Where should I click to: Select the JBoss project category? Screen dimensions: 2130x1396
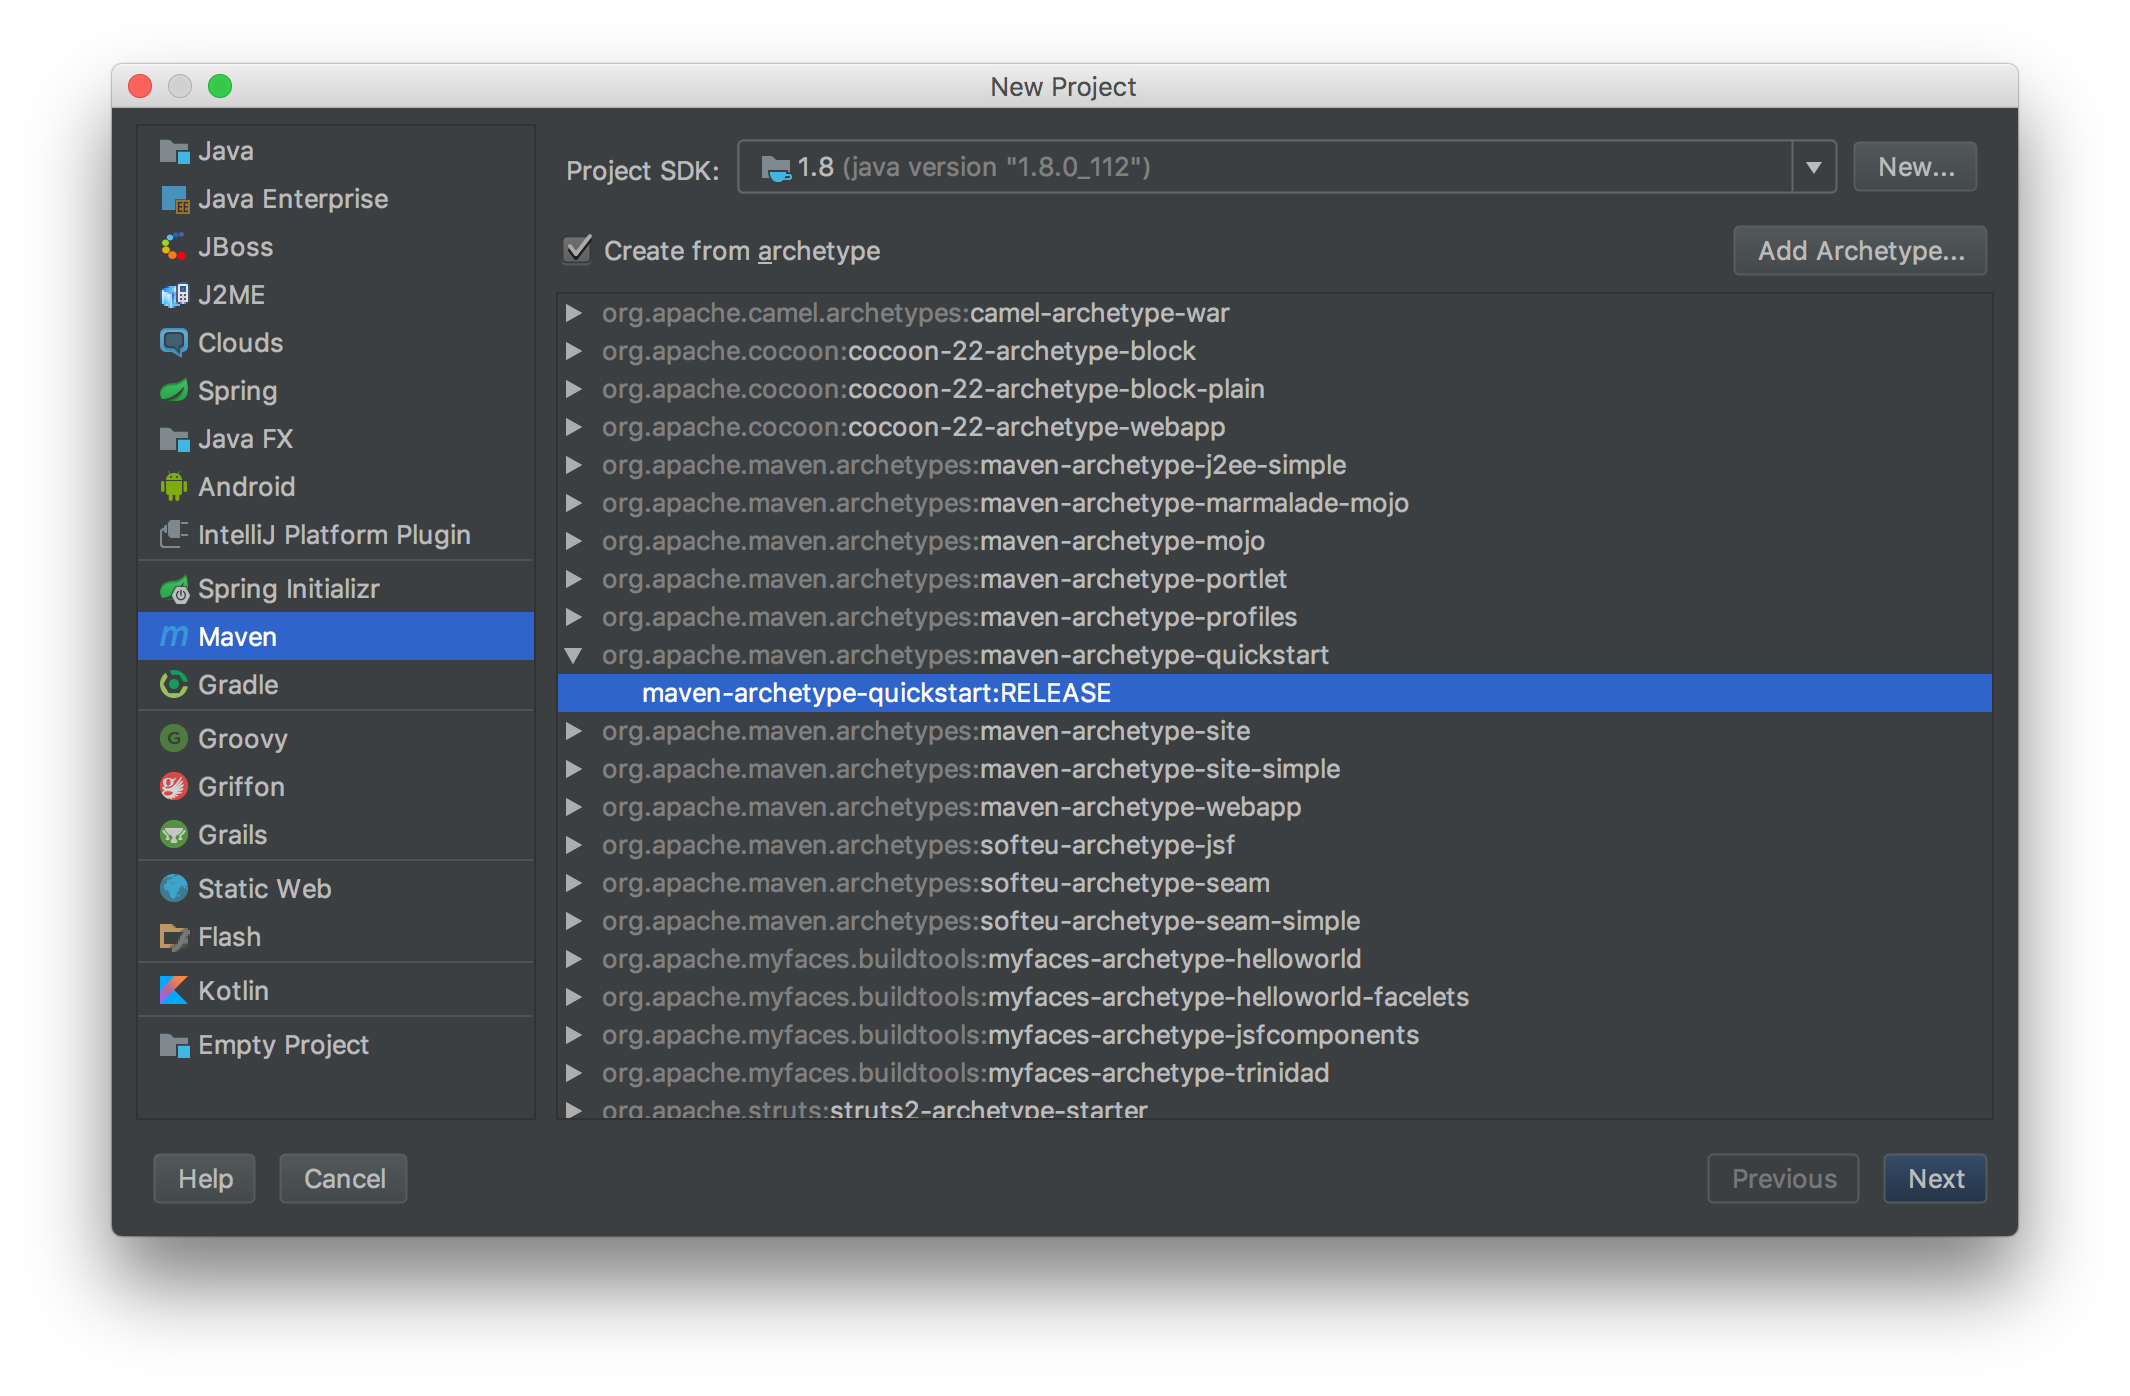click(x=235, y=247)
